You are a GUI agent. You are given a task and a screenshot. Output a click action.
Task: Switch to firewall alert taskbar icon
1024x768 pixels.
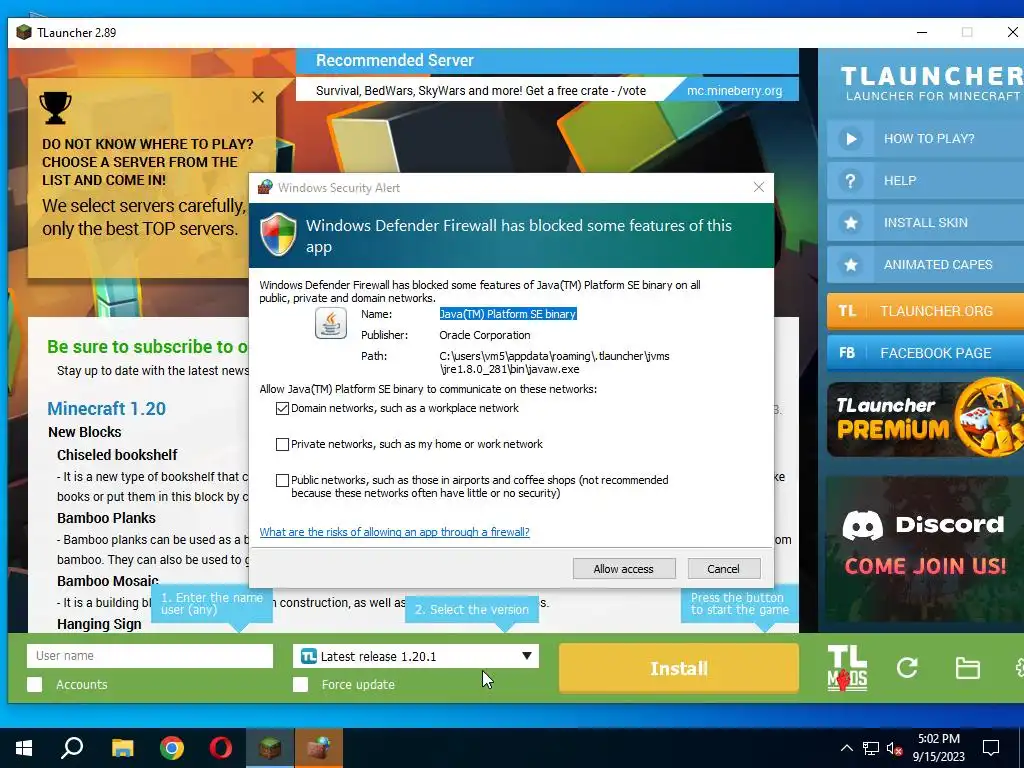(319, 748)
